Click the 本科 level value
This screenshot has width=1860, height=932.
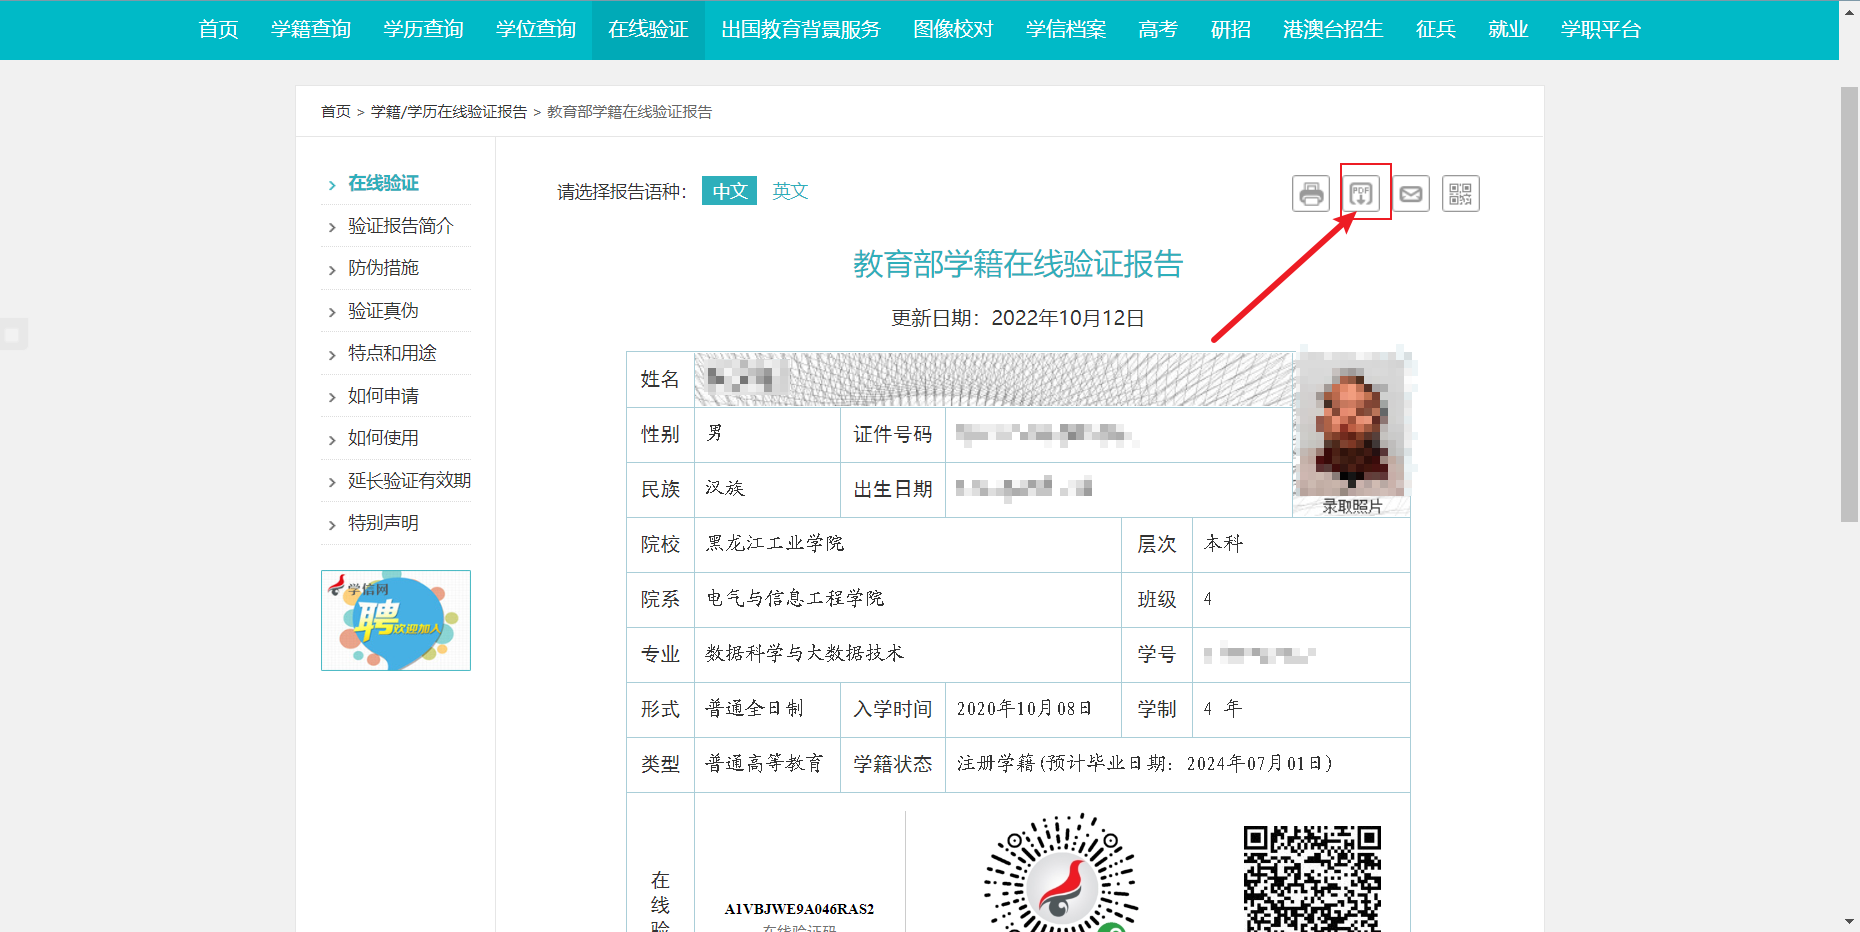pyautogui.click(x=1224, y=544)
